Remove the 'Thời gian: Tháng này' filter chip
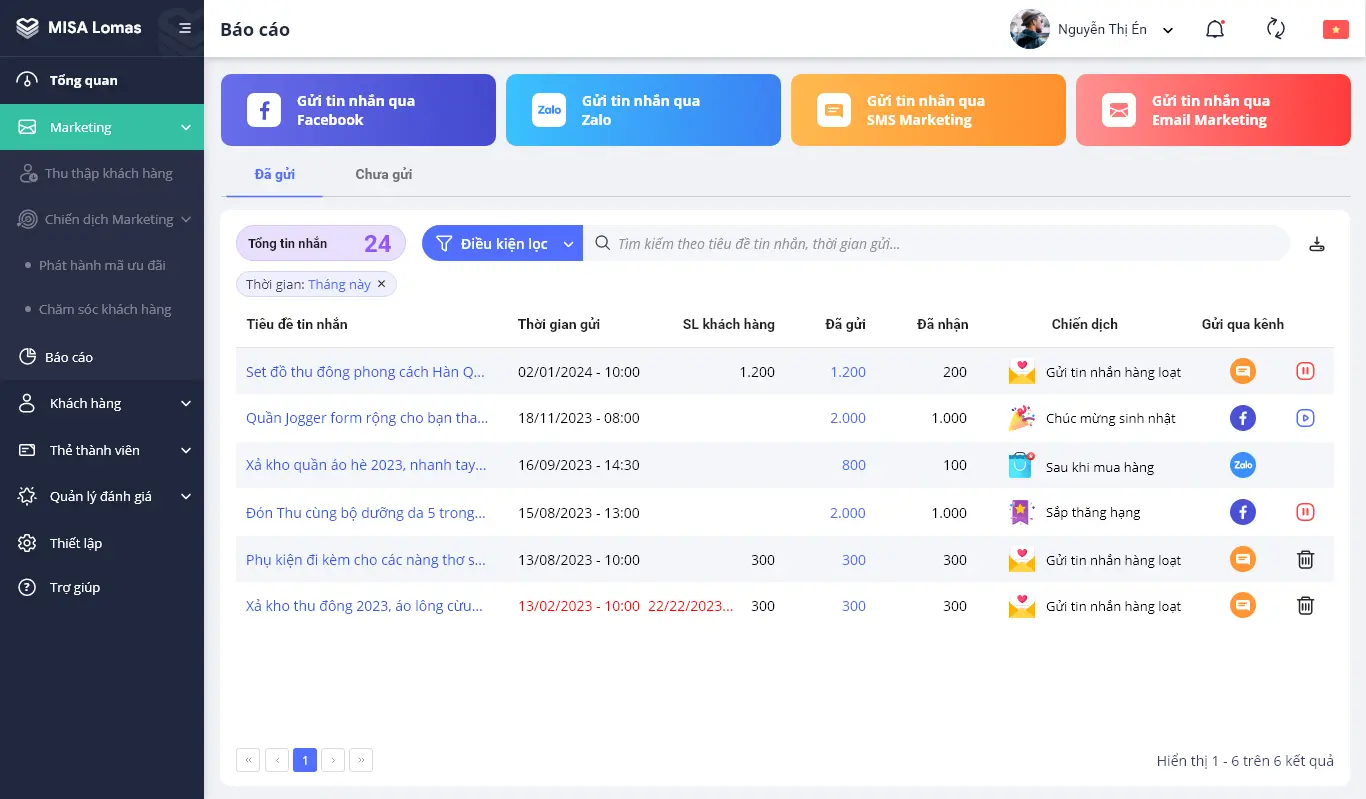This screenshot has width=1366, height=799. coord(381,284)
